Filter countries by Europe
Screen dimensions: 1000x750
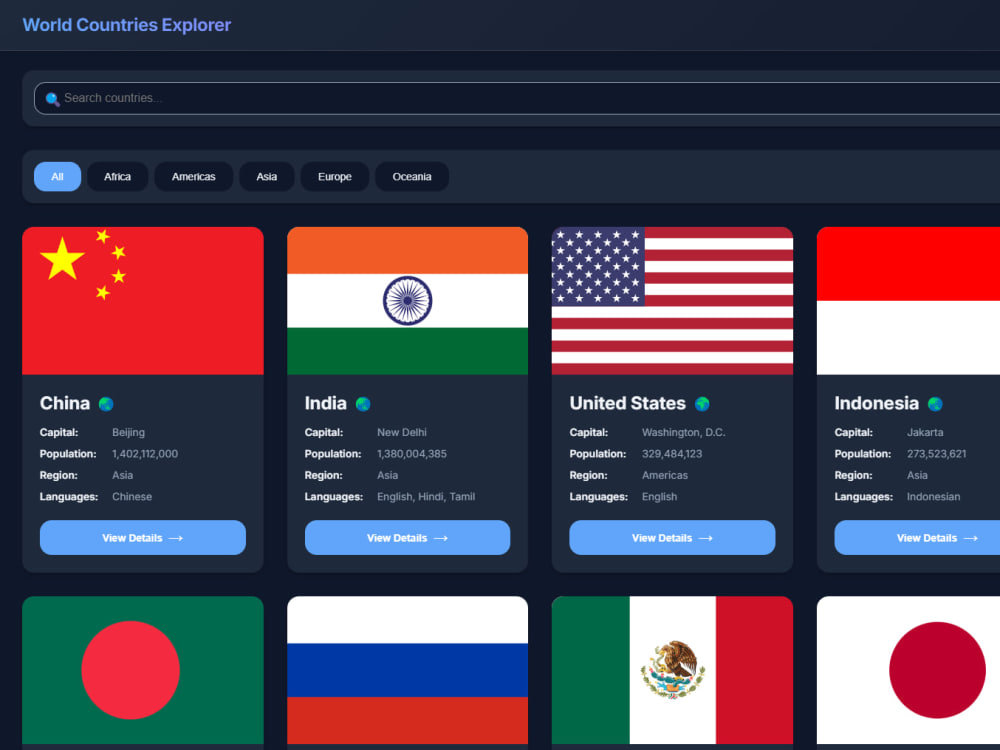[335, 177]
